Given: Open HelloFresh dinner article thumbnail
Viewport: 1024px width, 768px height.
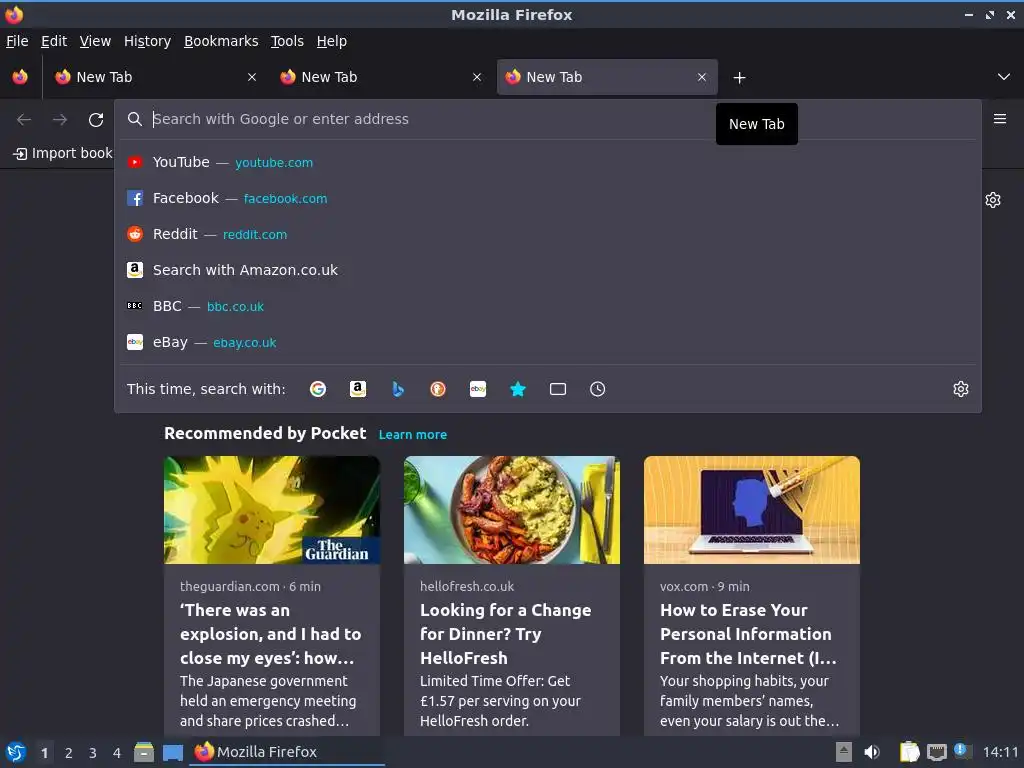Looking at the screenshot, I should [x=512, y=510].
